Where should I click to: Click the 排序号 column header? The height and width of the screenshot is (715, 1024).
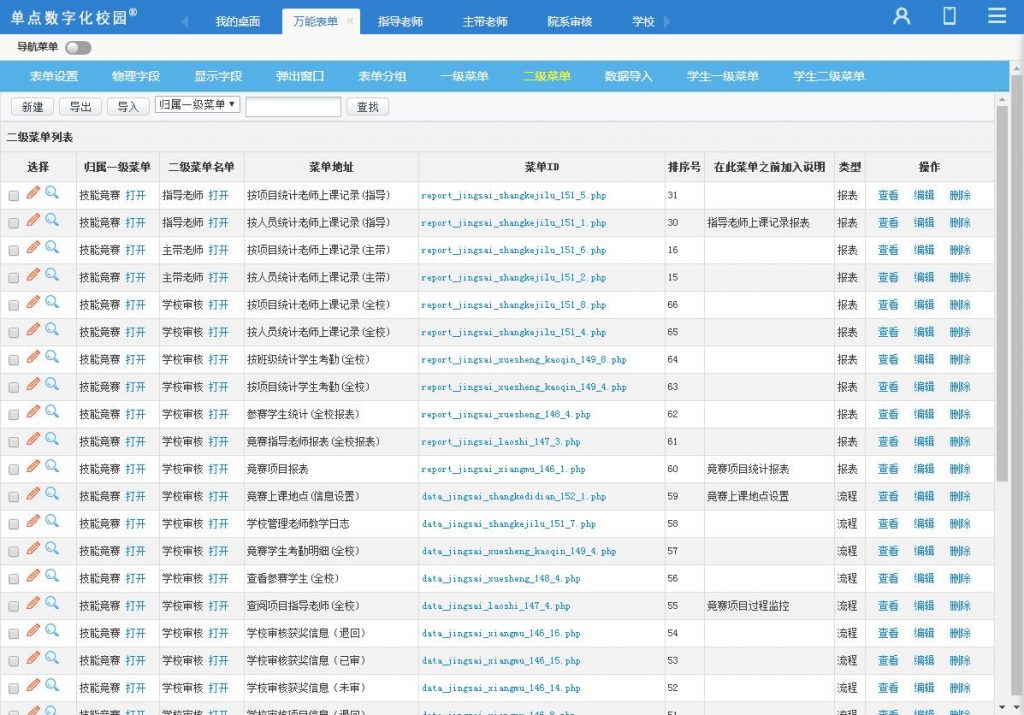684,167
